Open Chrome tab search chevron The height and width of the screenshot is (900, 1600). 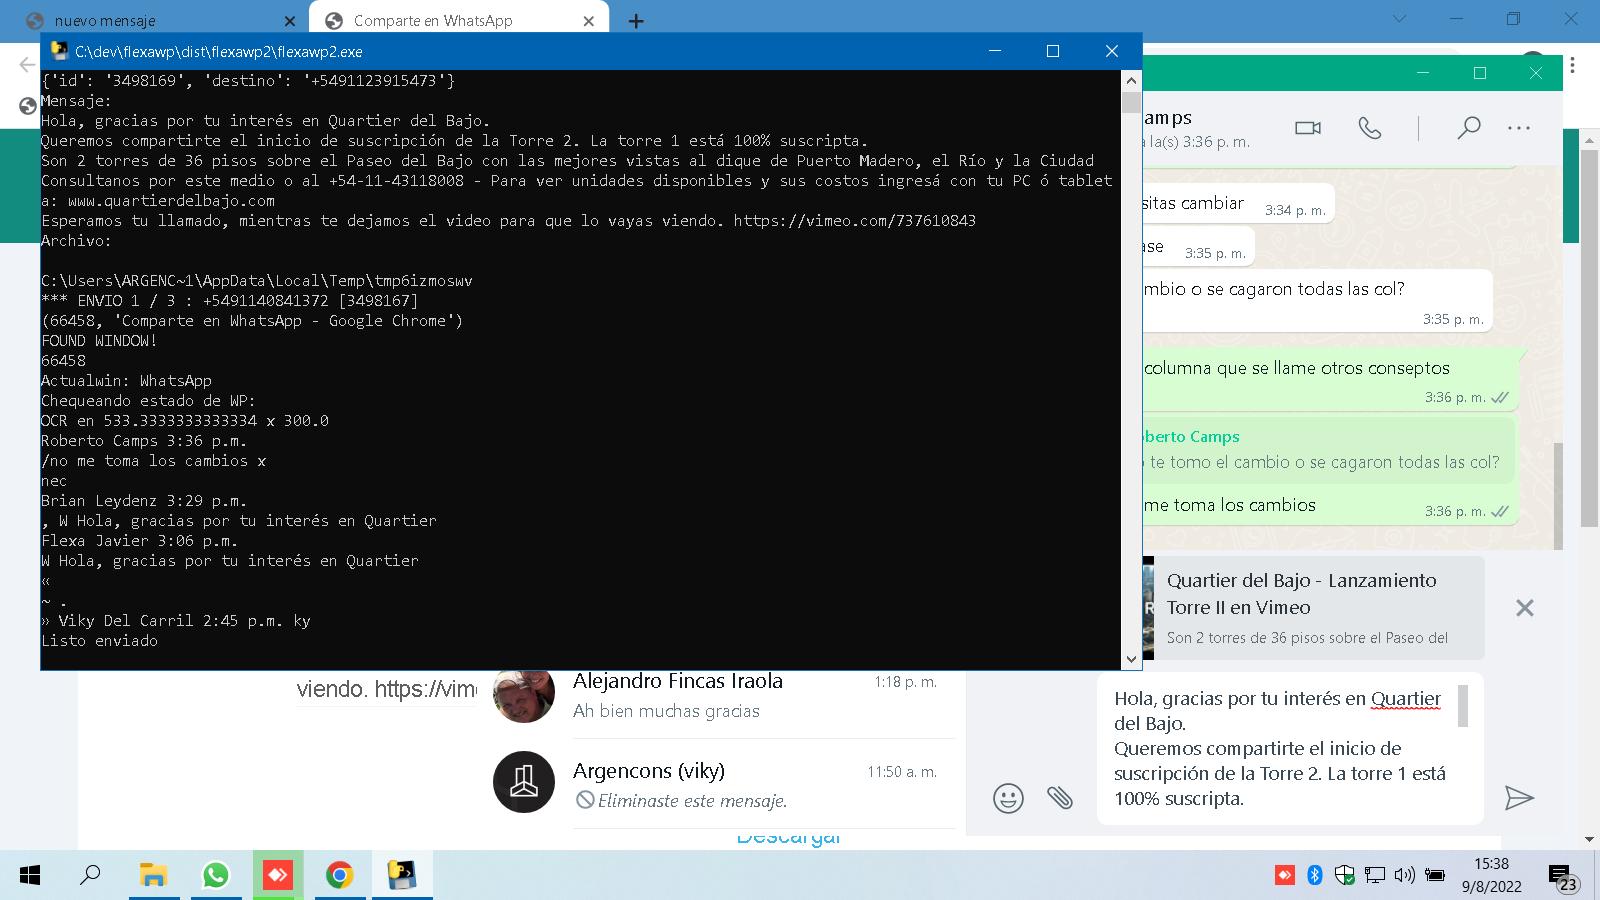click(x=1400, y=19)
